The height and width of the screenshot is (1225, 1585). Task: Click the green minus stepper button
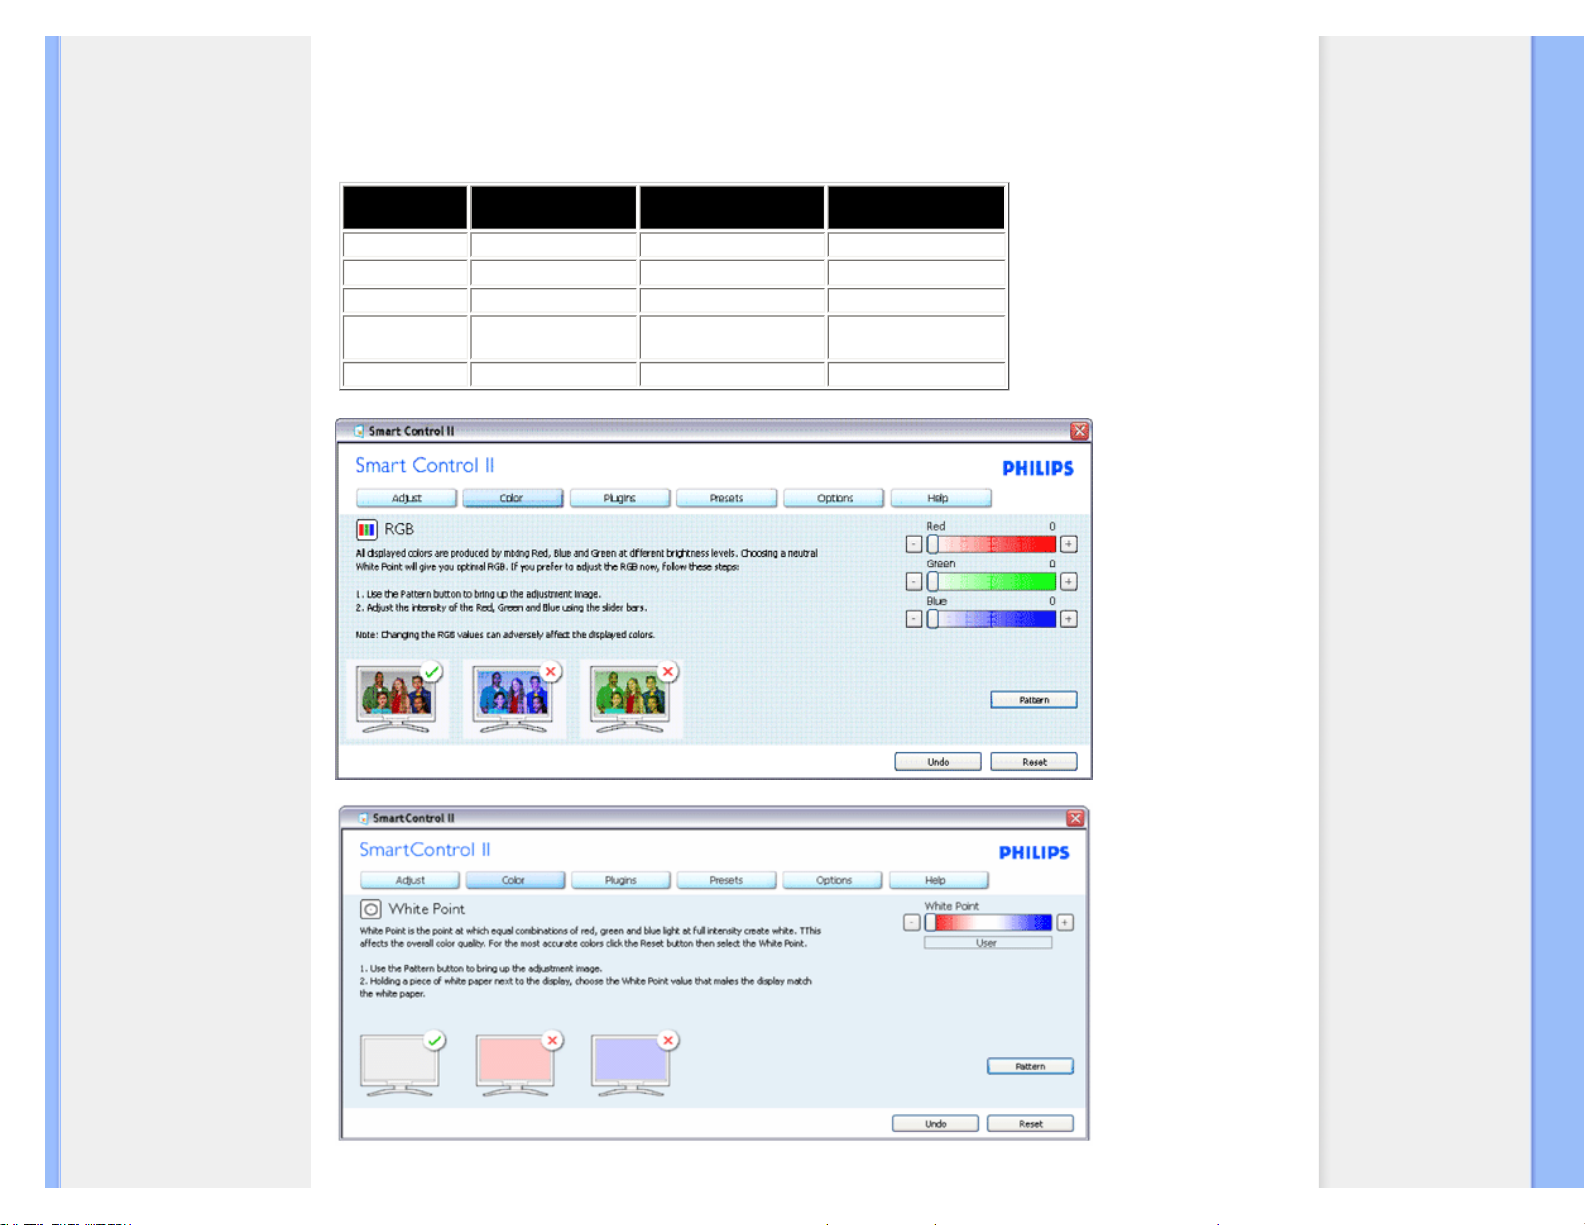click(x=914, y=582)
